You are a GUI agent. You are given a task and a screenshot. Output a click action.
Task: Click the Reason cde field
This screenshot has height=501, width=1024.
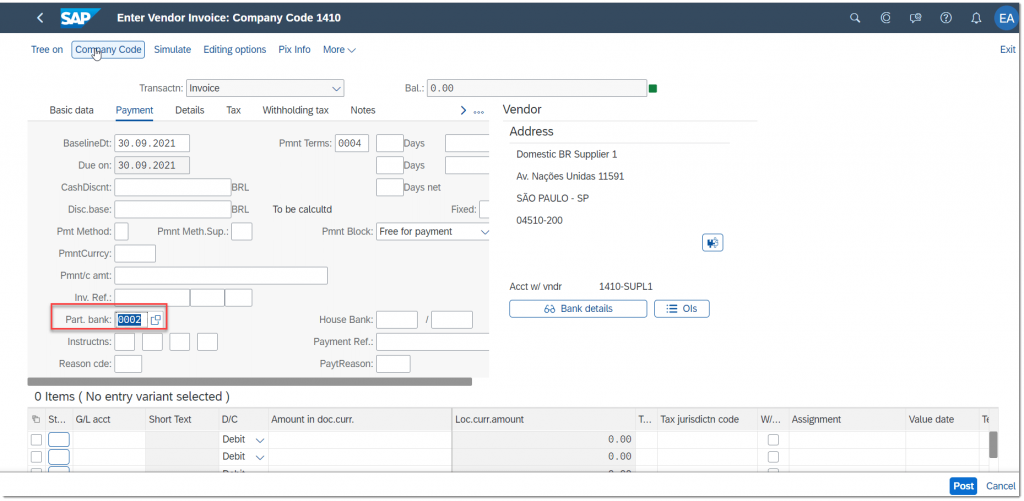pyautogui.click(x=128, y=364)
